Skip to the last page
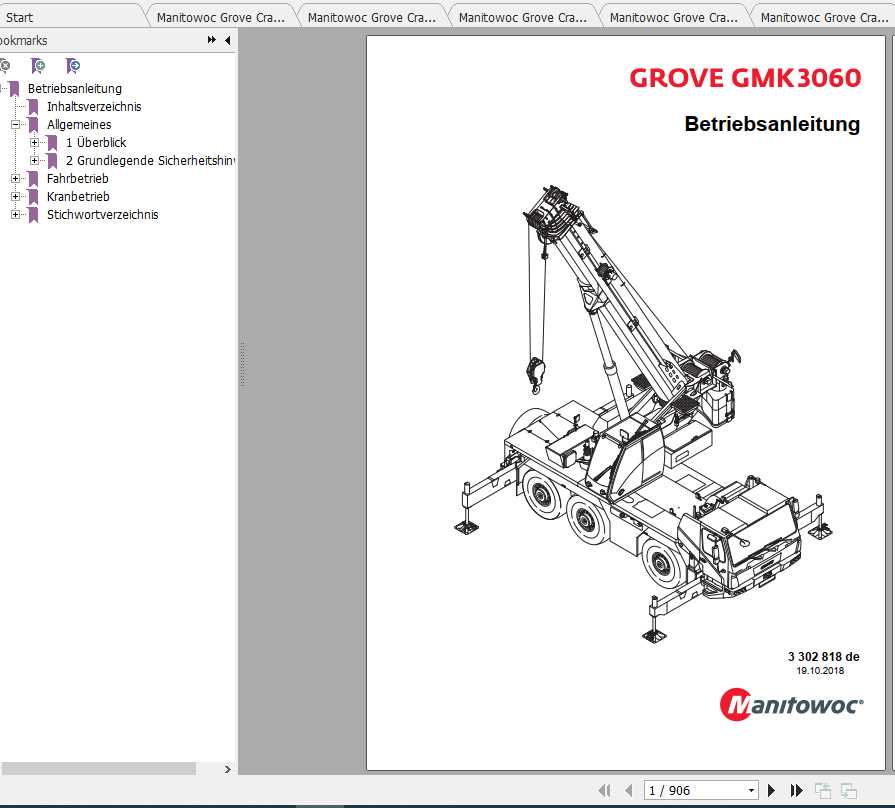Viewport: 895px width, 808px height. (x=796, y=789)
